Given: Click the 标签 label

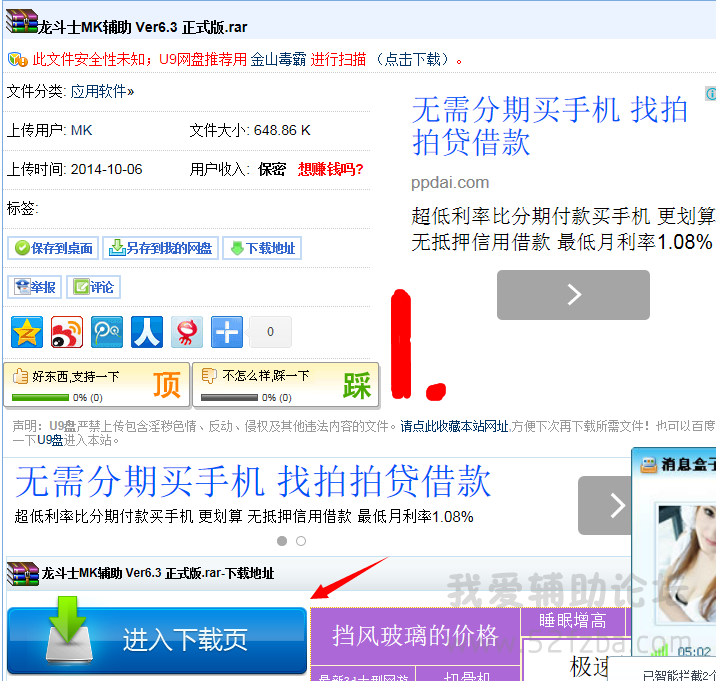Looking at the screenshot, I should pos(22,208).
